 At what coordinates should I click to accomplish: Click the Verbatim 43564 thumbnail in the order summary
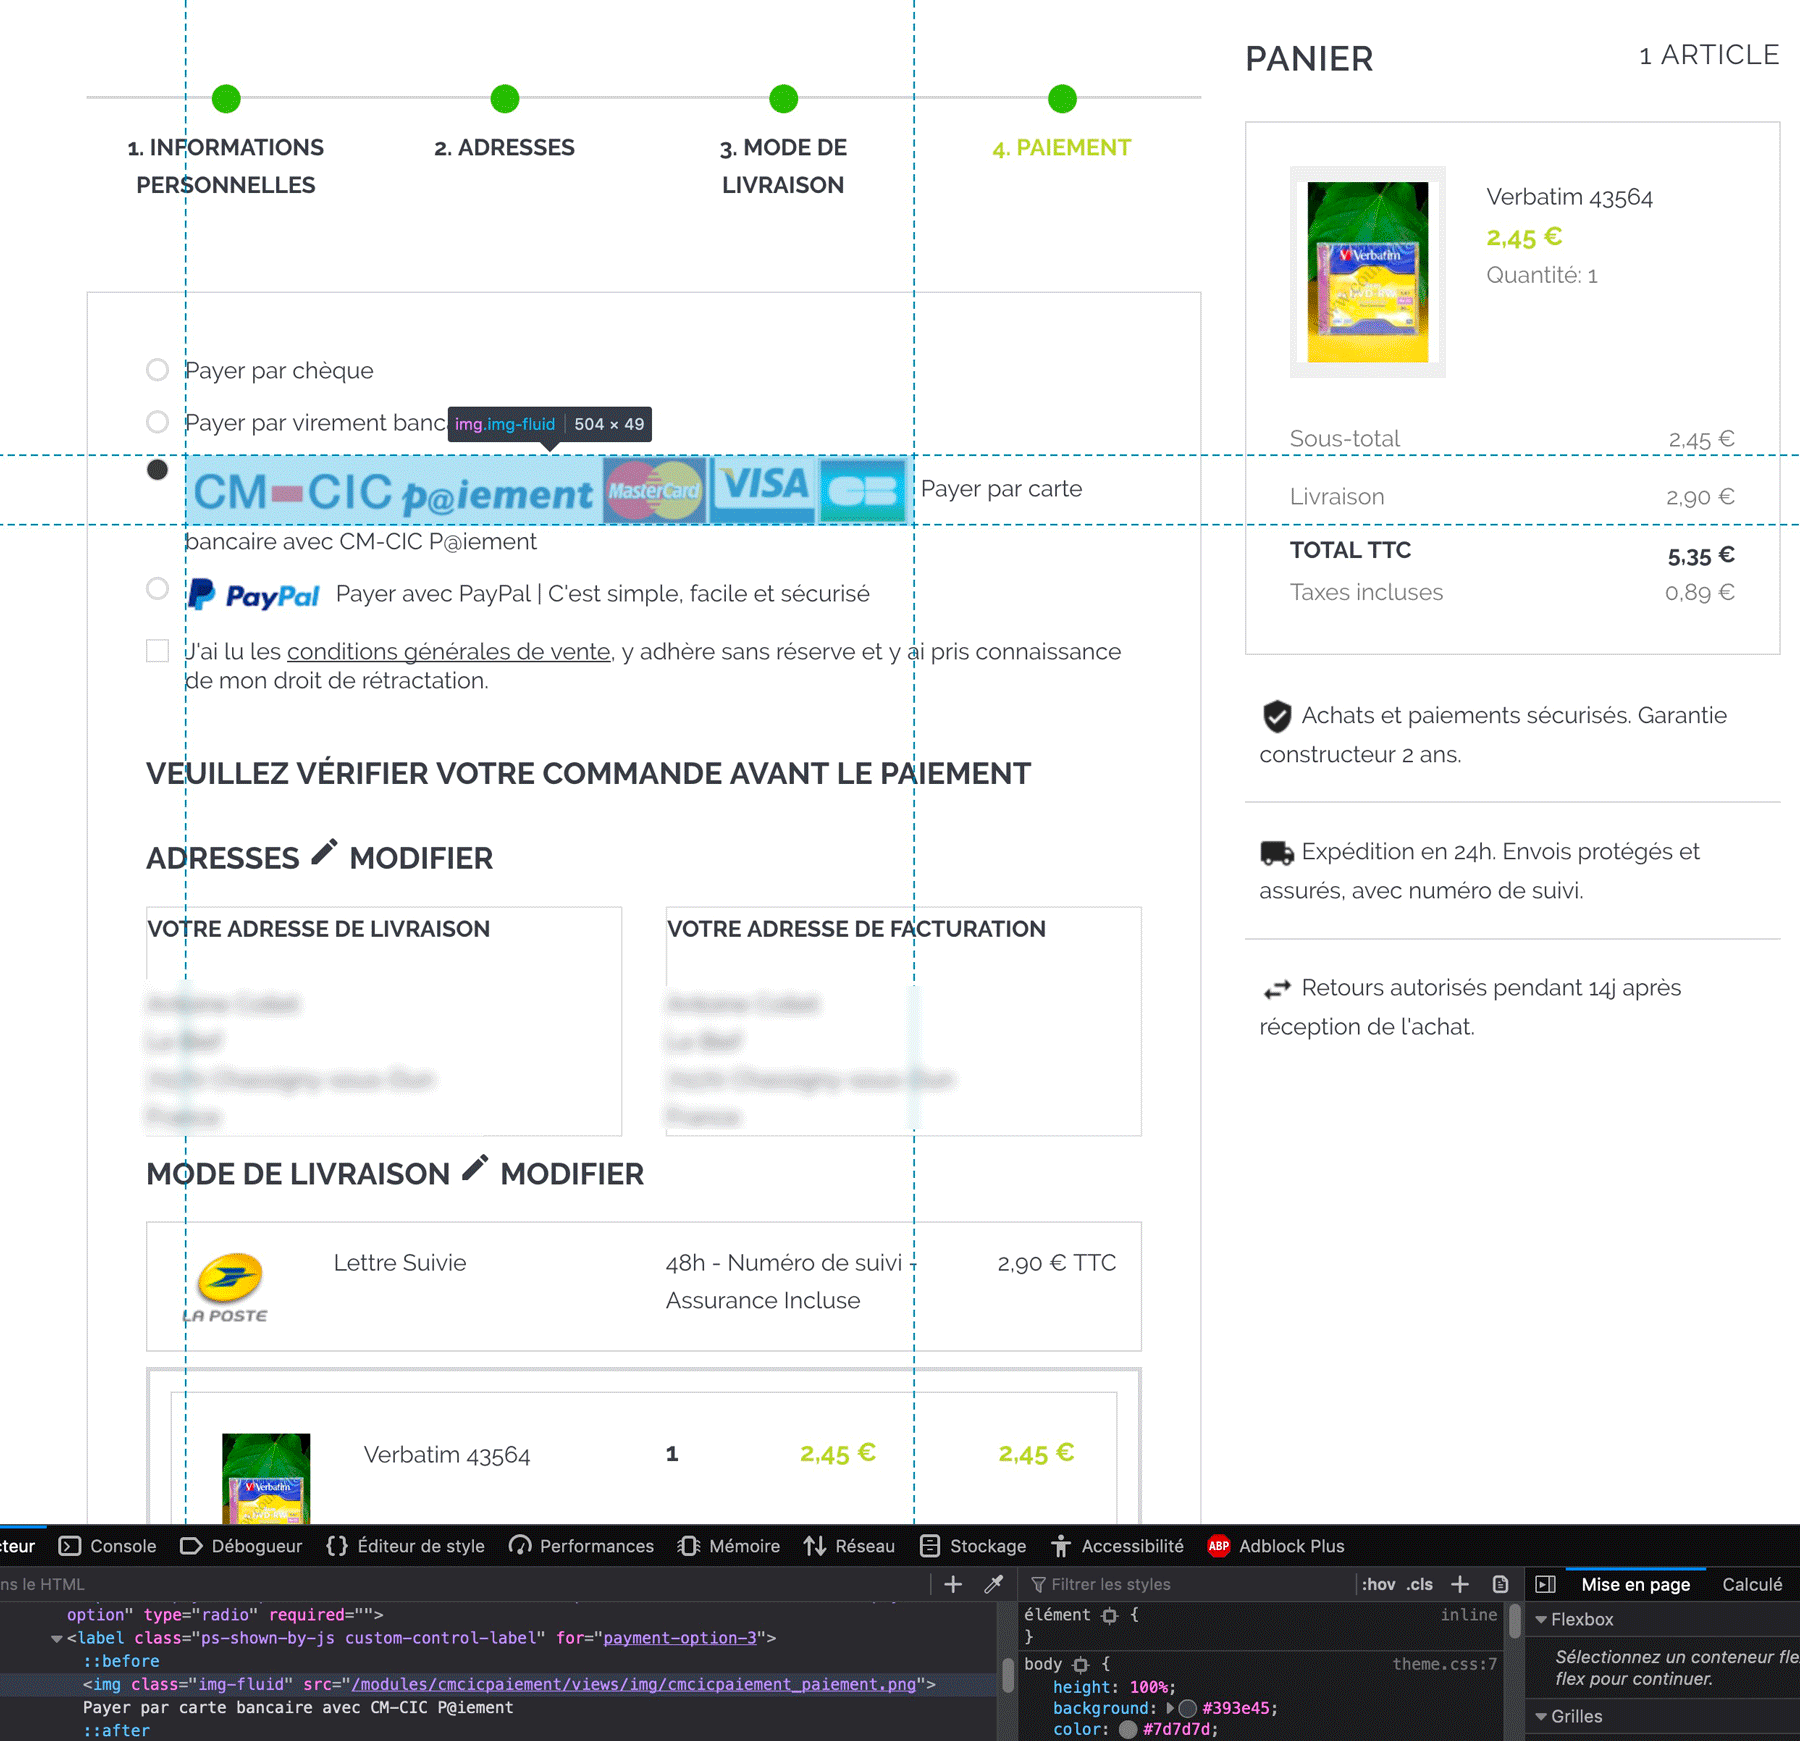click(x=266, y=1478)
